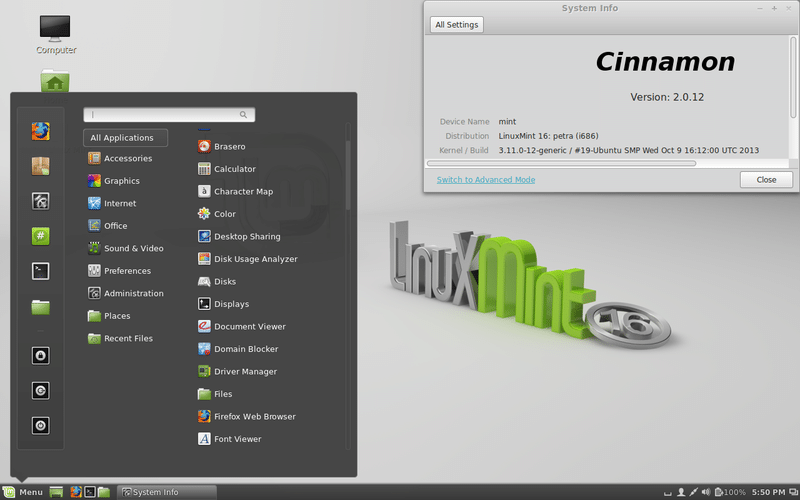Click Switch to Advanced Mode link
The width and height of the screenshot is (800, 500).
point(486,180)
